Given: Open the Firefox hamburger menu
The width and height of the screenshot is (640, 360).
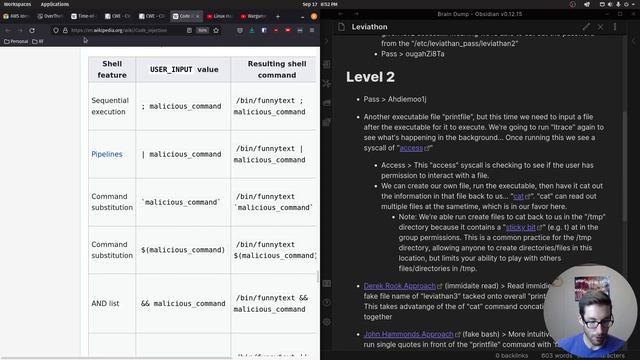Looking at the screenshot, I should tap(312, 30).
